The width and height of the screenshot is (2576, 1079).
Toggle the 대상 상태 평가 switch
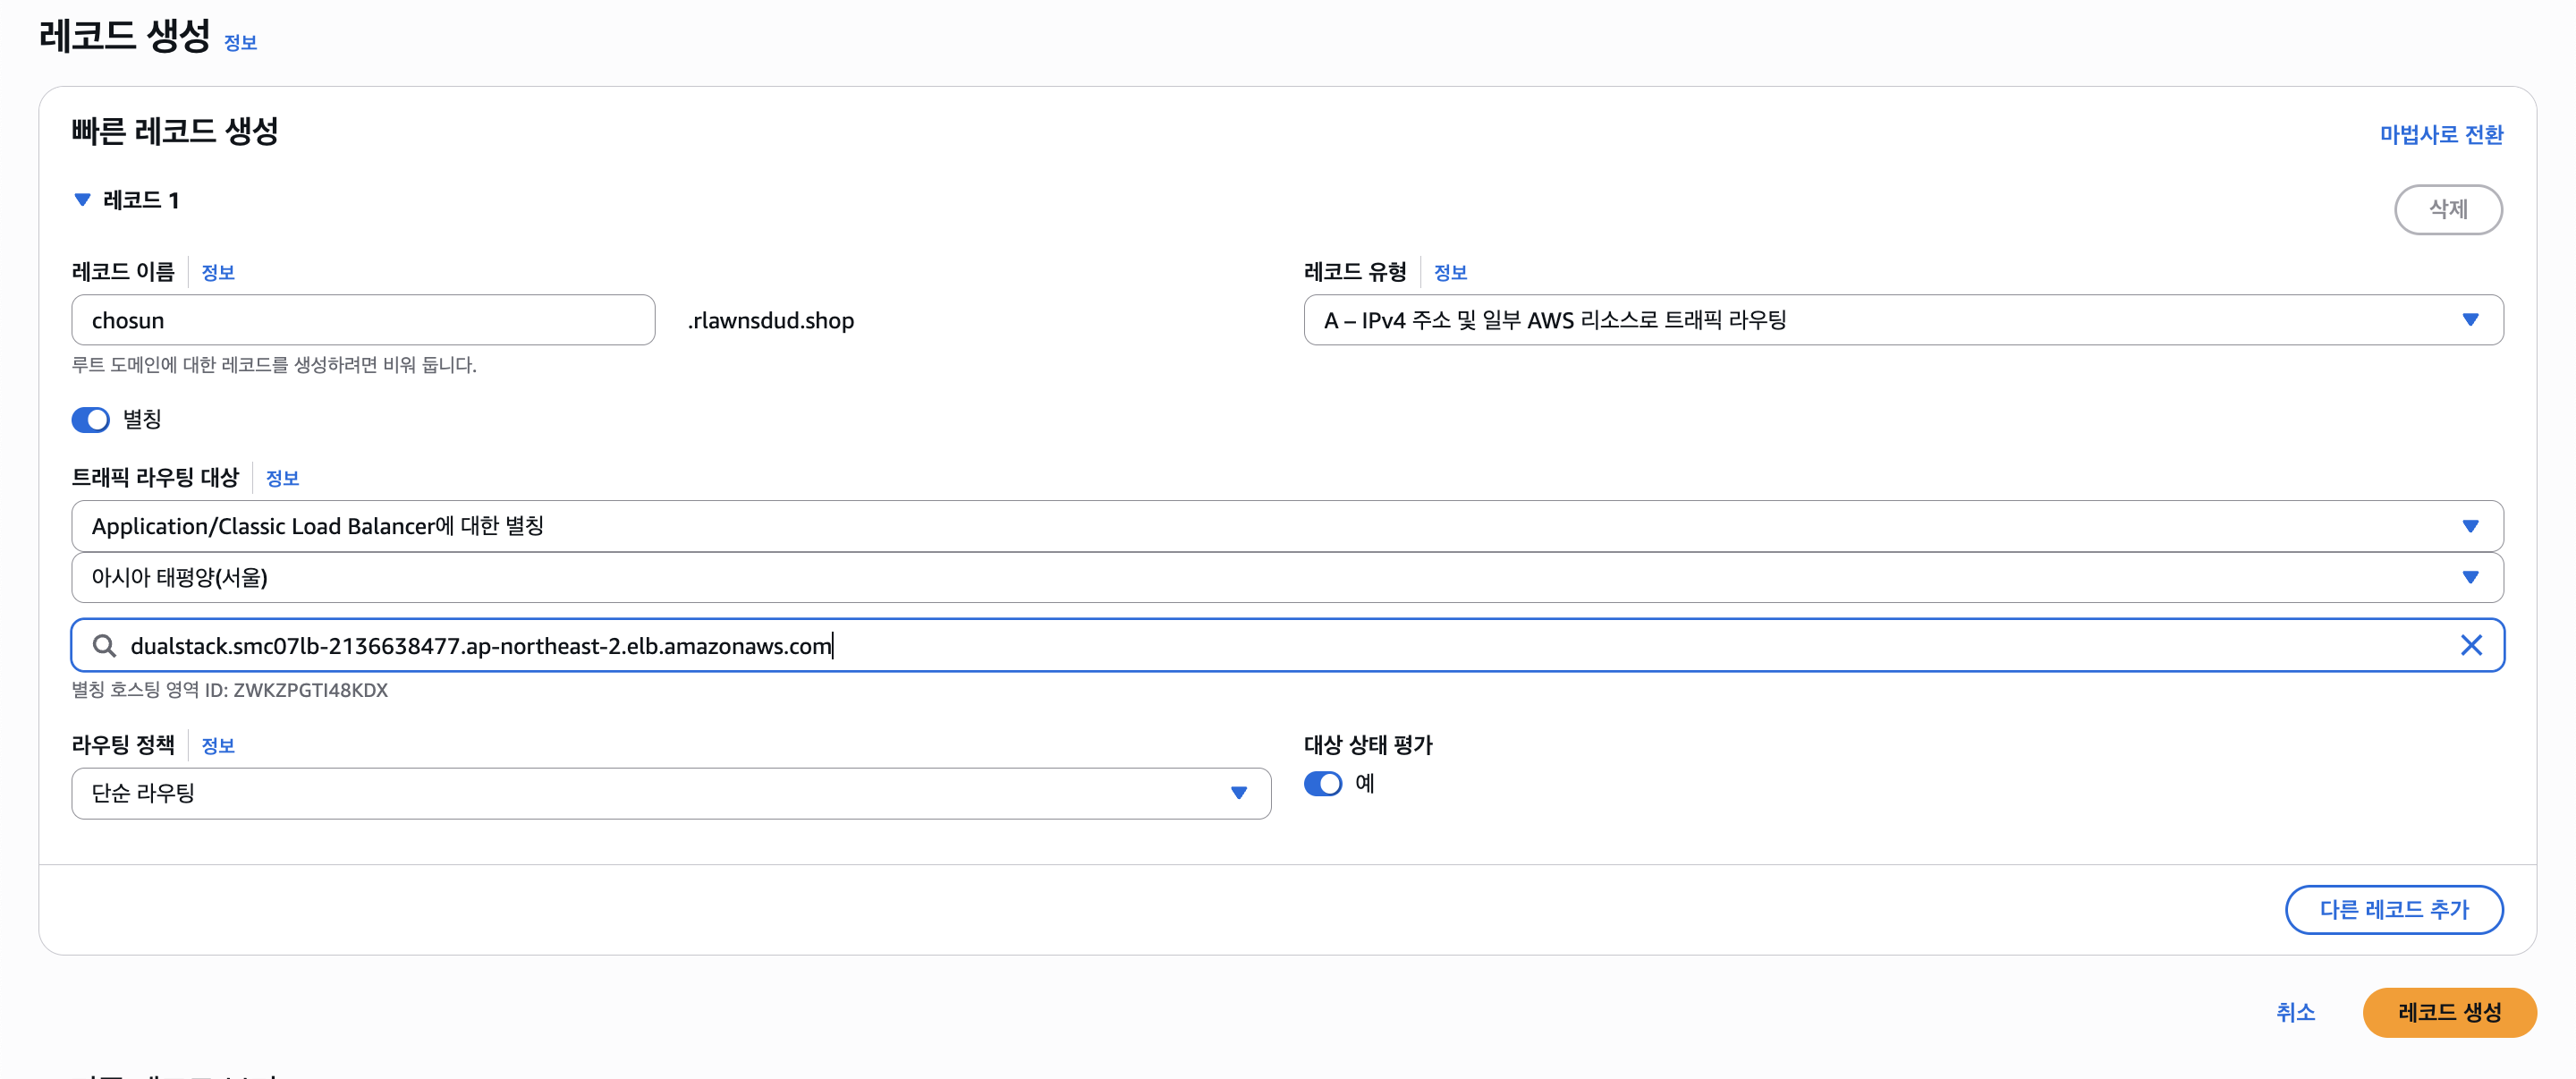(x=1322, y=783)
